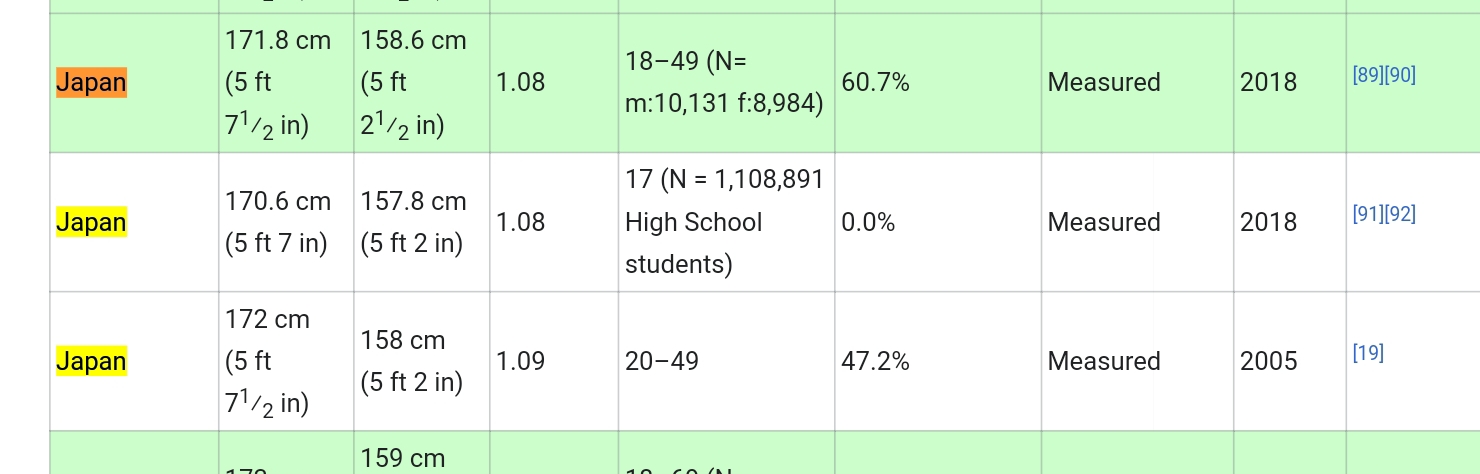Click the 0.0% population share cell

click(x=937, y=222)
